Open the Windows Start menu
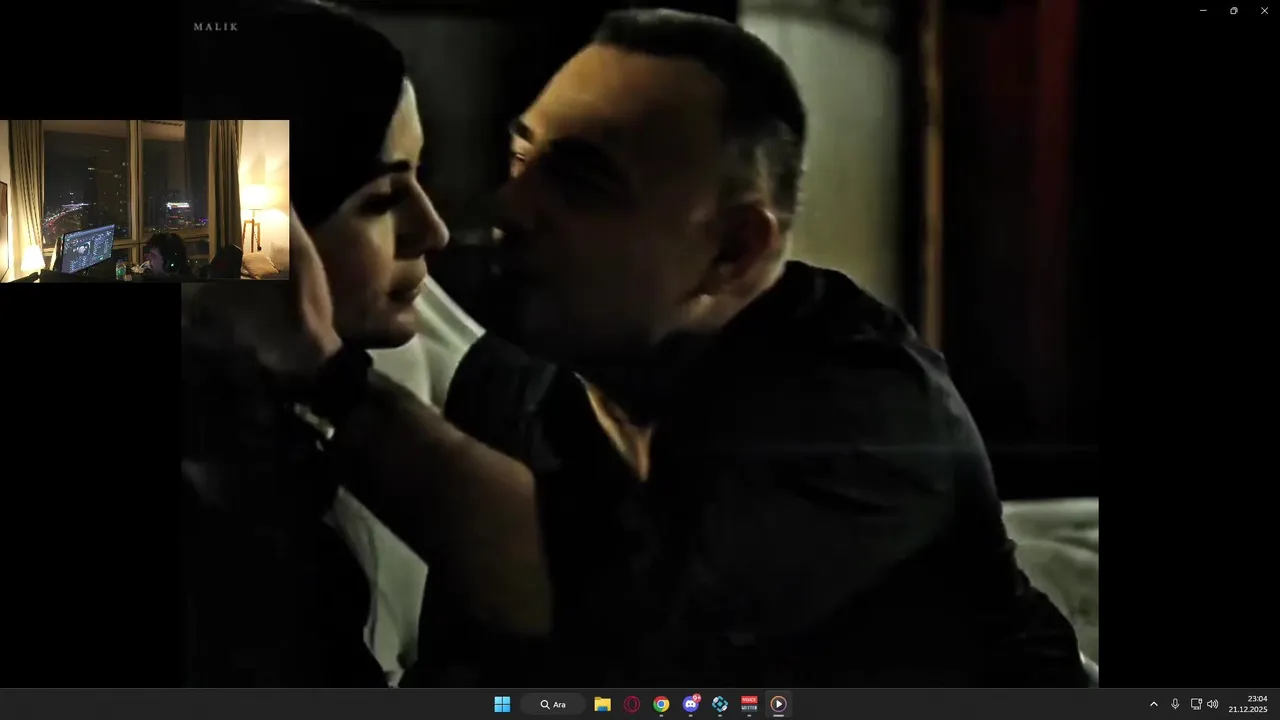 [502, 704]
